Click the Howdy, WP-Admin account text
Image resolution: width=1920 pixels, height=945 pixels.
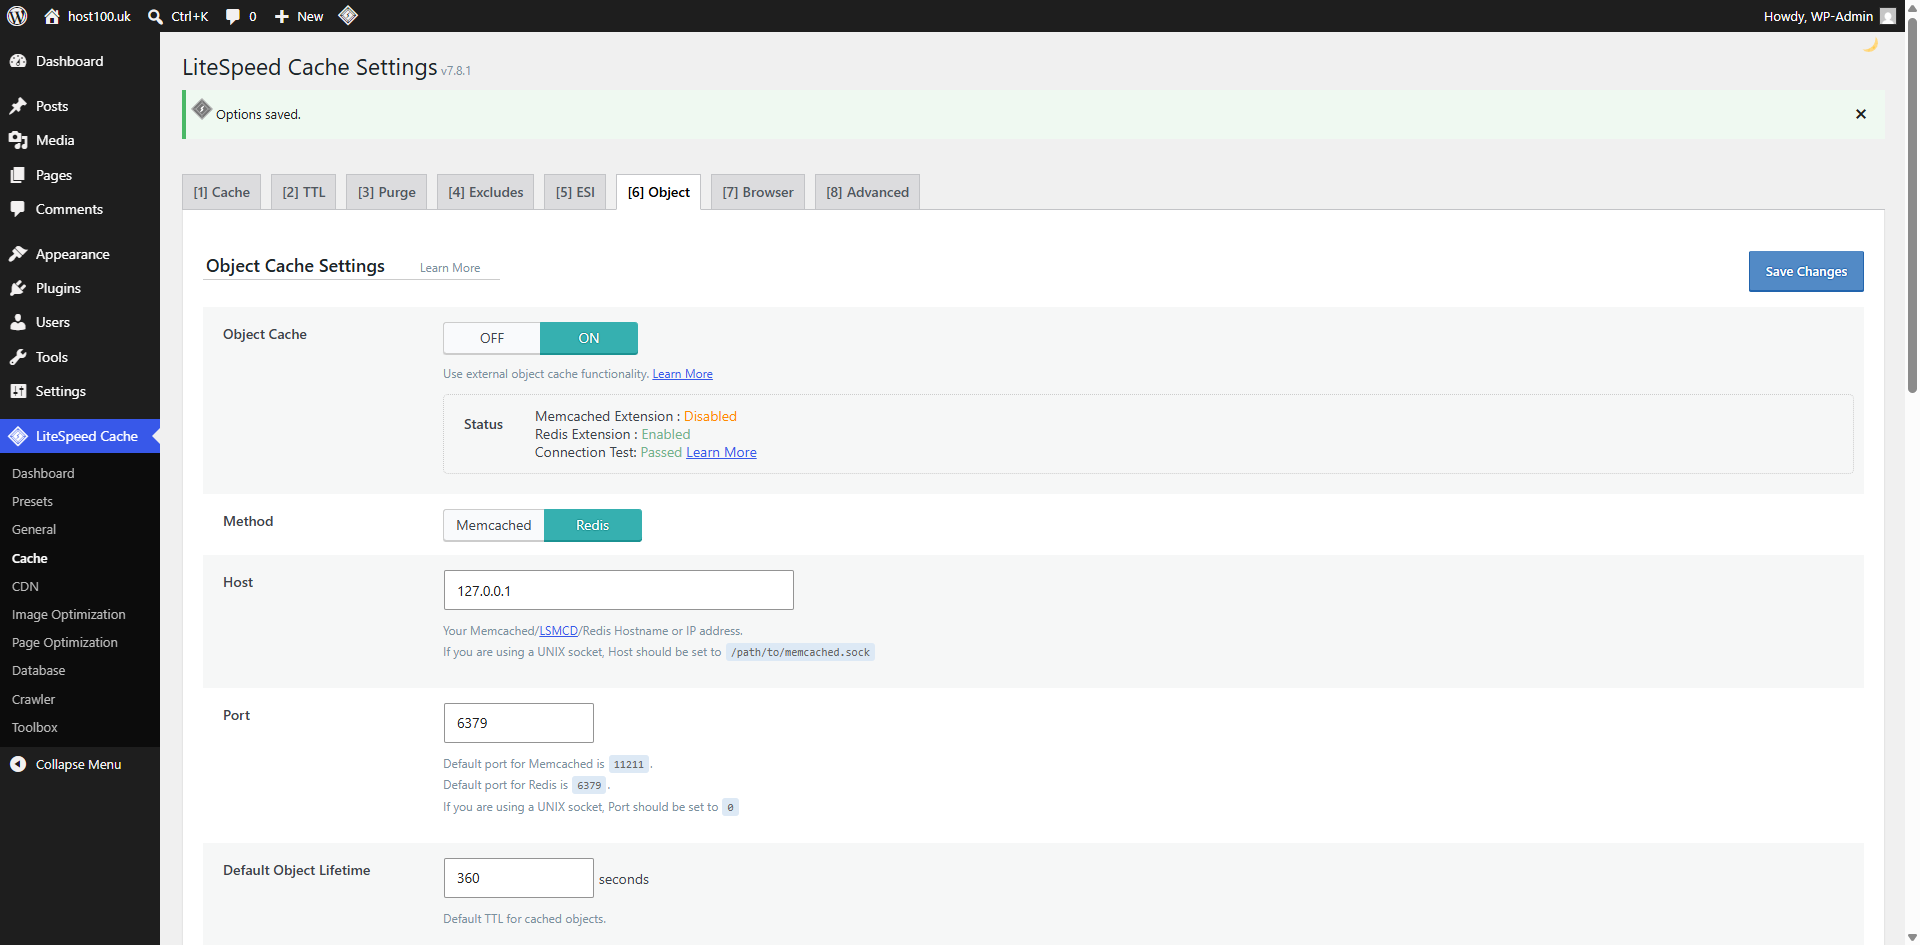pyautogui.click(x=1818, y=16)
